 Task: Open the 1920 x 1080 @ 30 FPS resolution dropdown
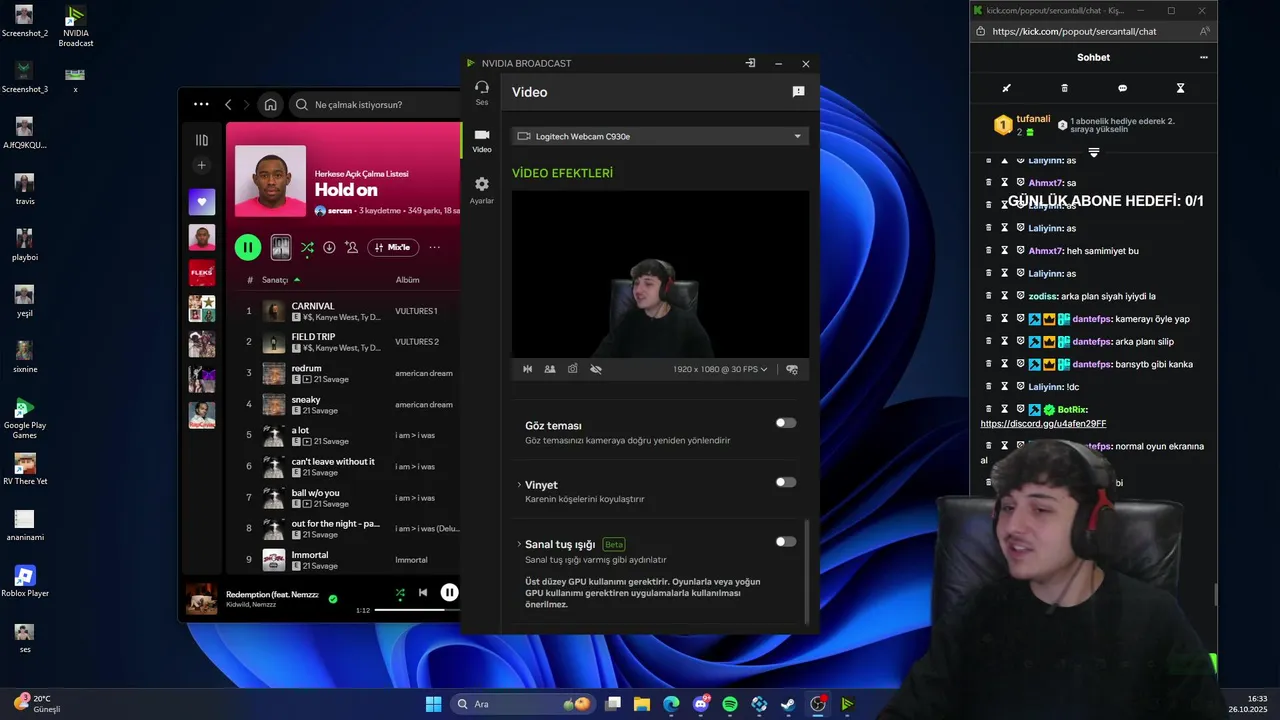pos(720,369)
